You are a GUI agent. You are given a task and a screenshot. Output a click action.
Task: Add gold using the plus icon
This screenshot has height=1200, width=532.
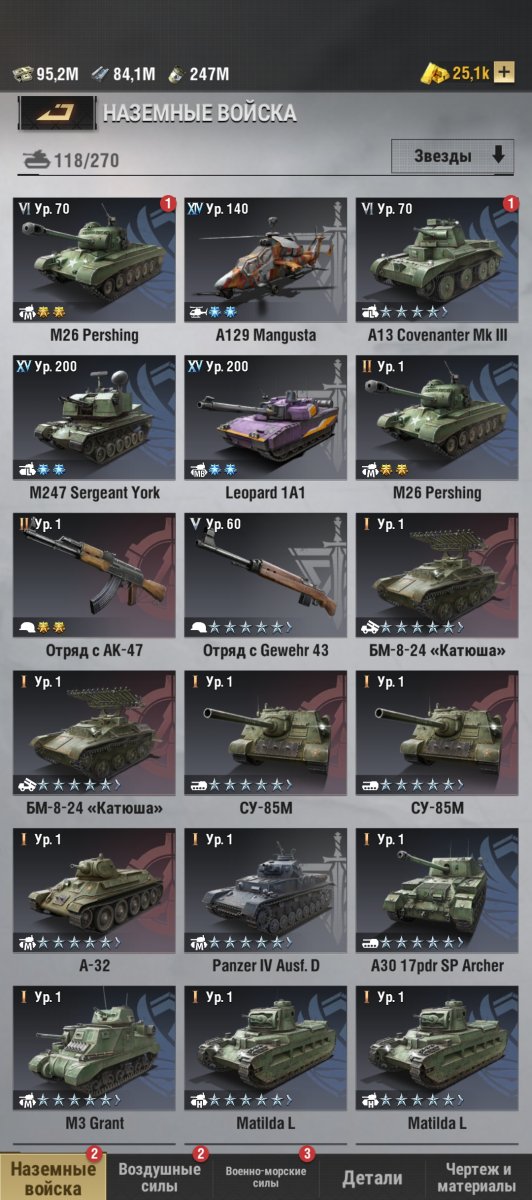point(504,73)
